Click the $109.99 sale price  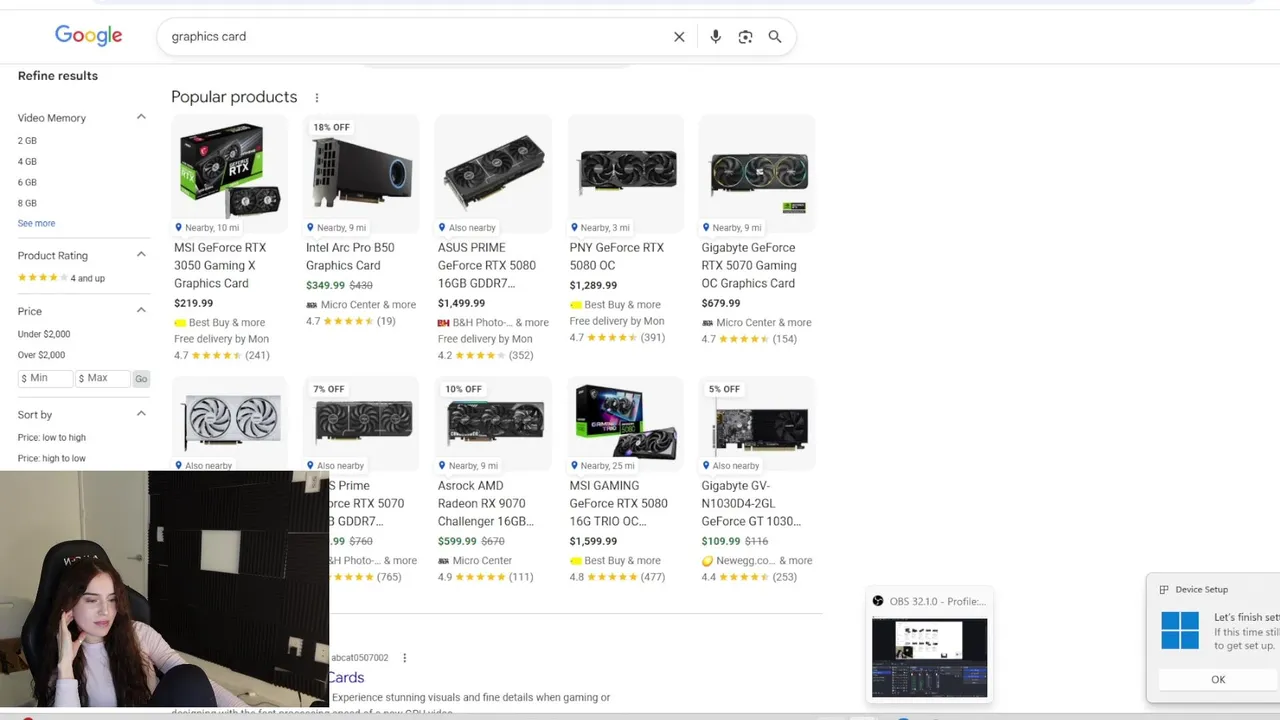point(721,542)
